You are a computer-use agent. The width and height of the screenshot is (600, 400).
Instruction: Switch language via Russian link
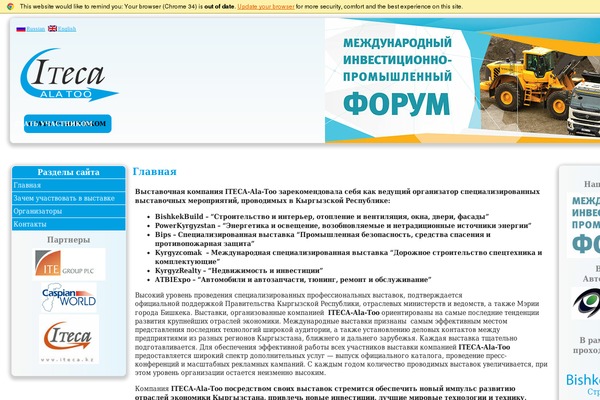[x=36, y=29]
